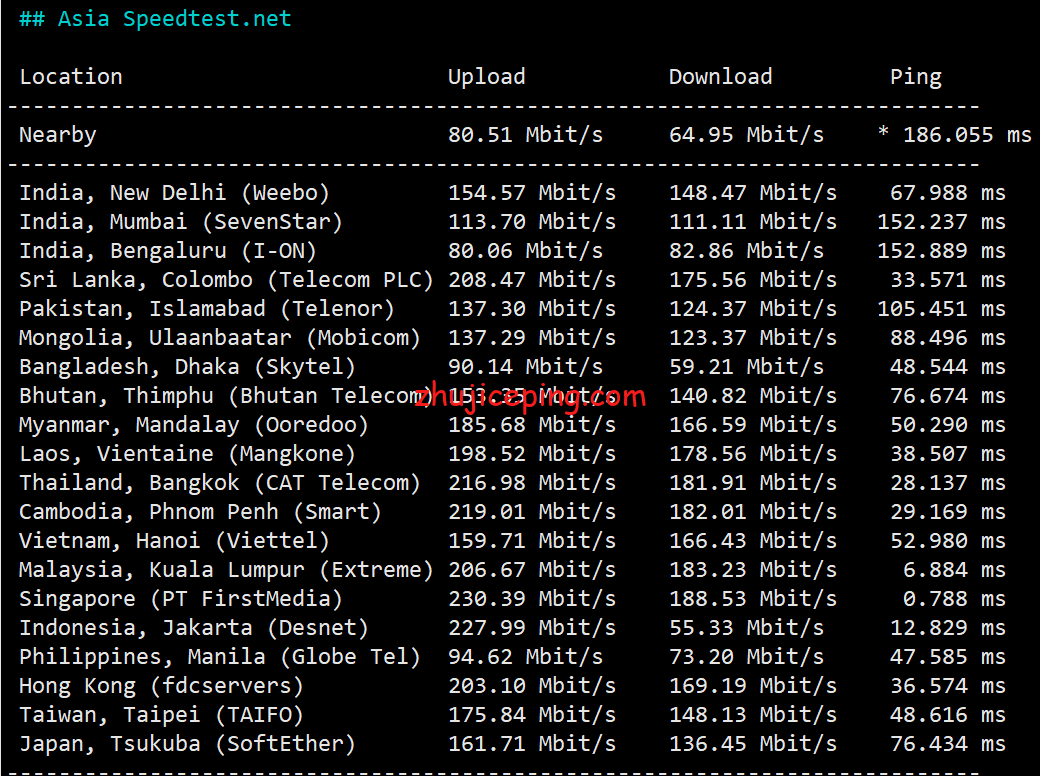The width and height of the screenshot is (1040, 776).
Task: Select Hong Kong download 169.19 Mbit/s
Action: 753,686
